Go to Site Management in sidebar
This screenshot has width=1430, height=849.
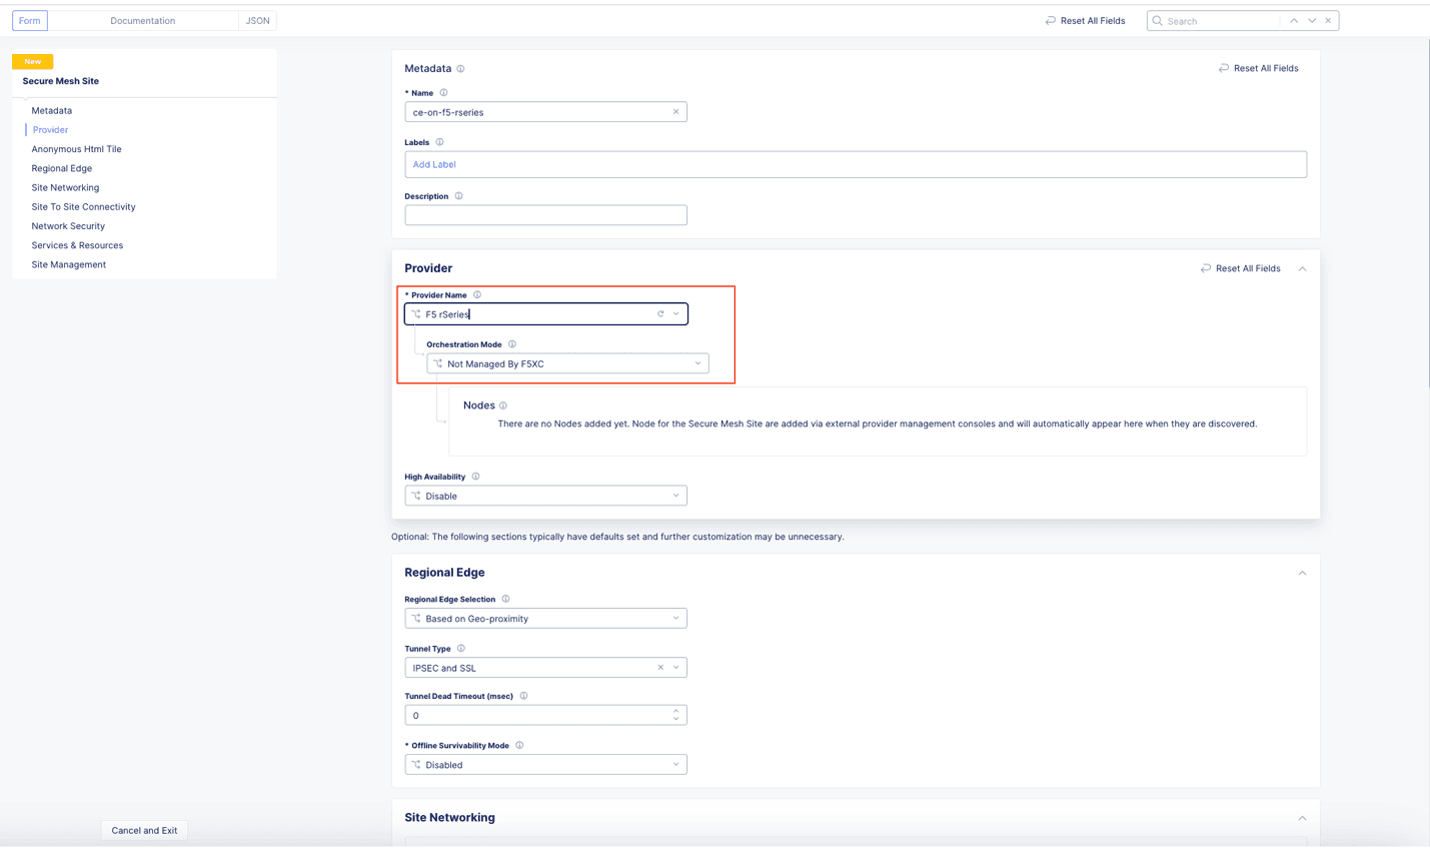pos(69,265)
